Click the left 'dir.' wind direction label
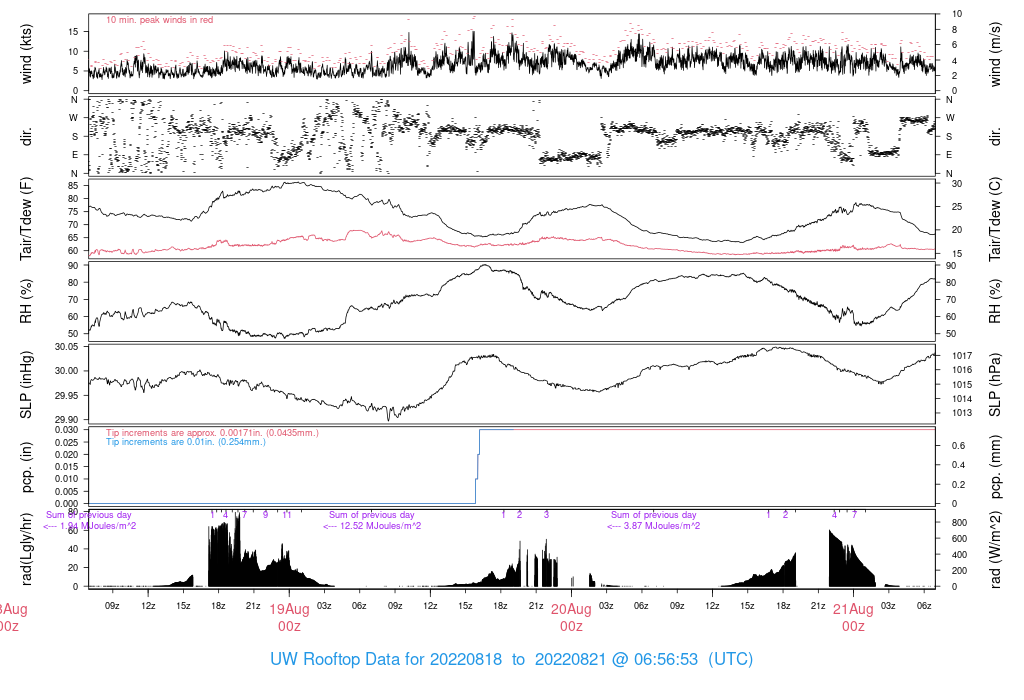This screenshot has width=1024, height=700. coord(26,136)
